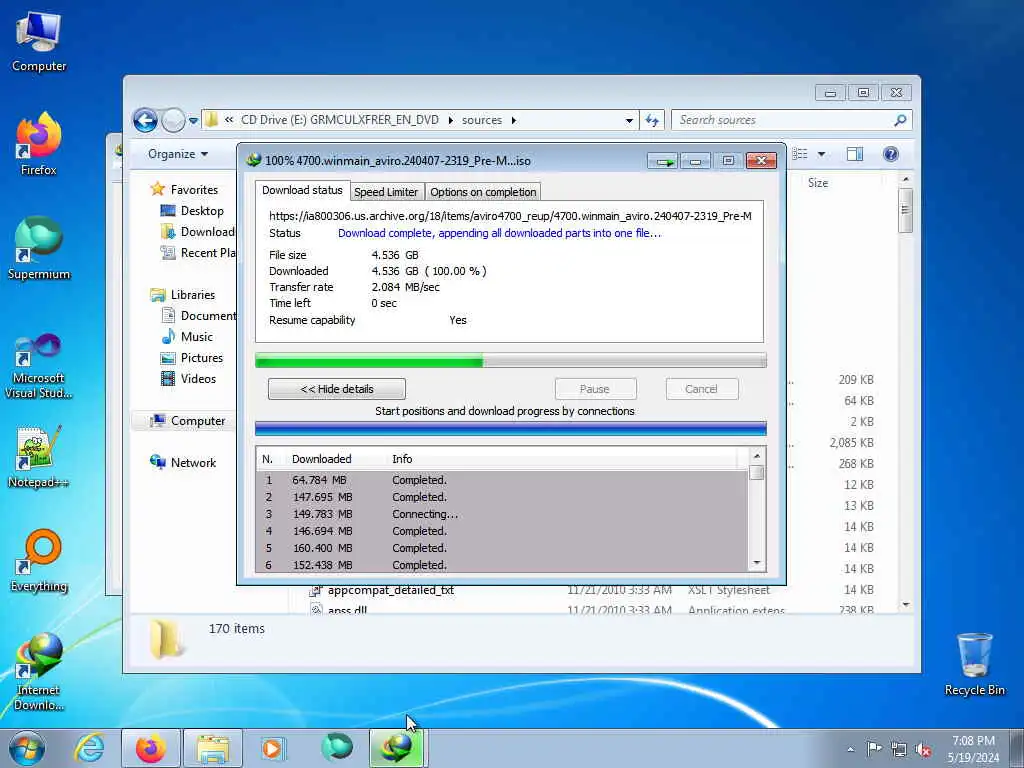Switch to Supermium in the taskbar

(x=337, y=748)
